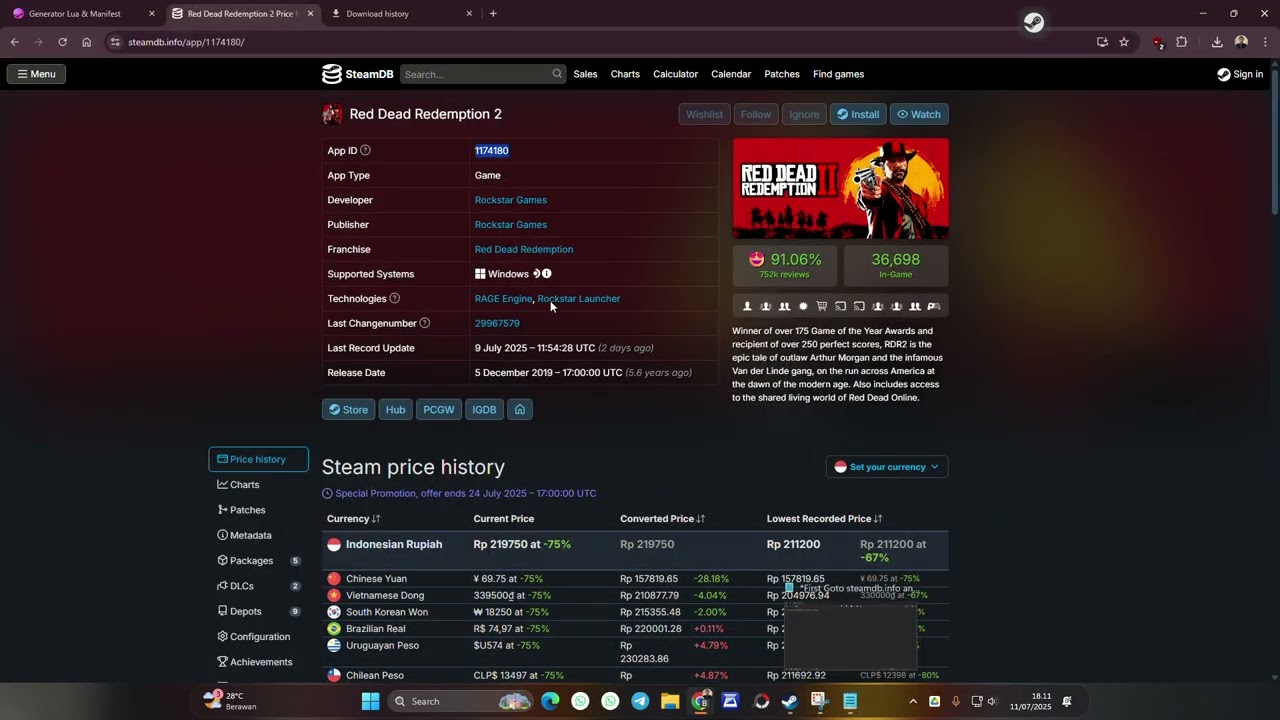Click the Steam Achievements sun-shaped icon
This screenshot has height=720, width=1280.
[803, 306]
